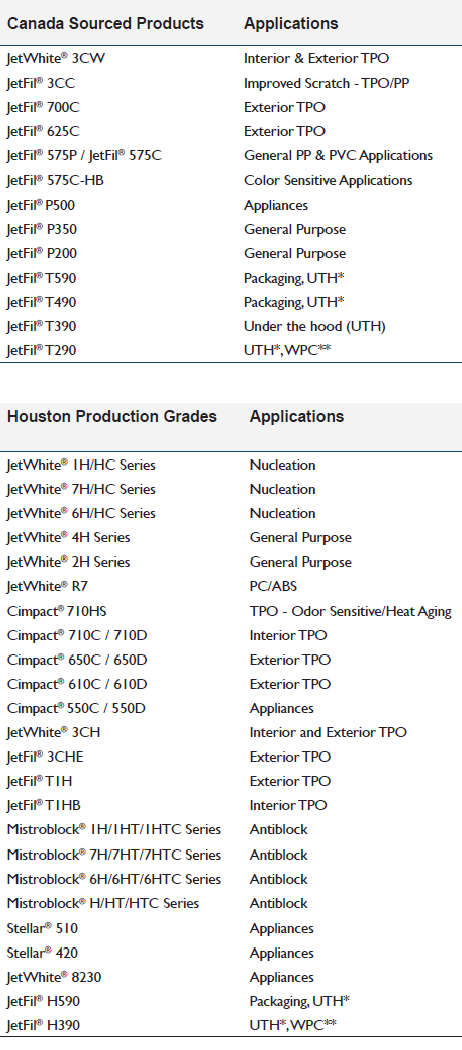Select Color Sensitive Applications text
The image size is (462, 1050).
tap(328, 180)
